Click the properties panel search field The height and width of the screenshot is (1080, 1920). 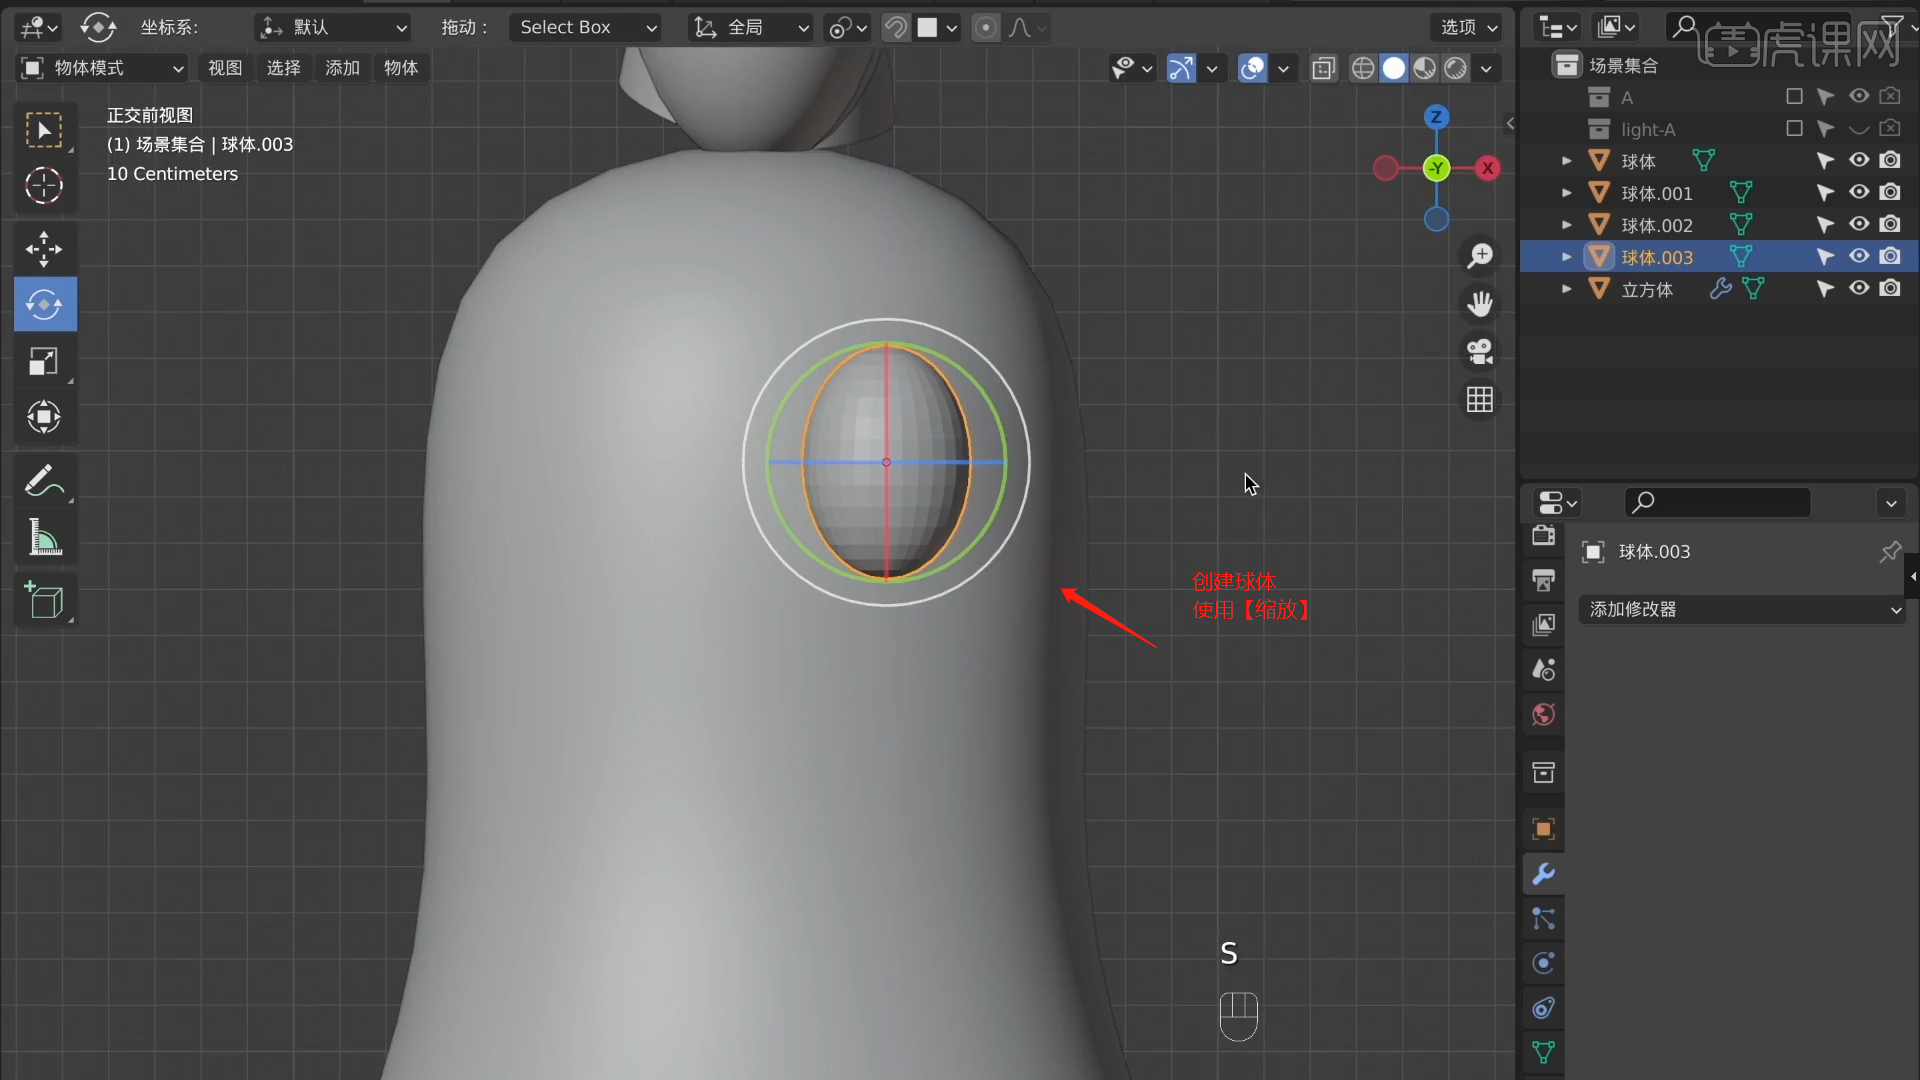(x=1717, y=503)
